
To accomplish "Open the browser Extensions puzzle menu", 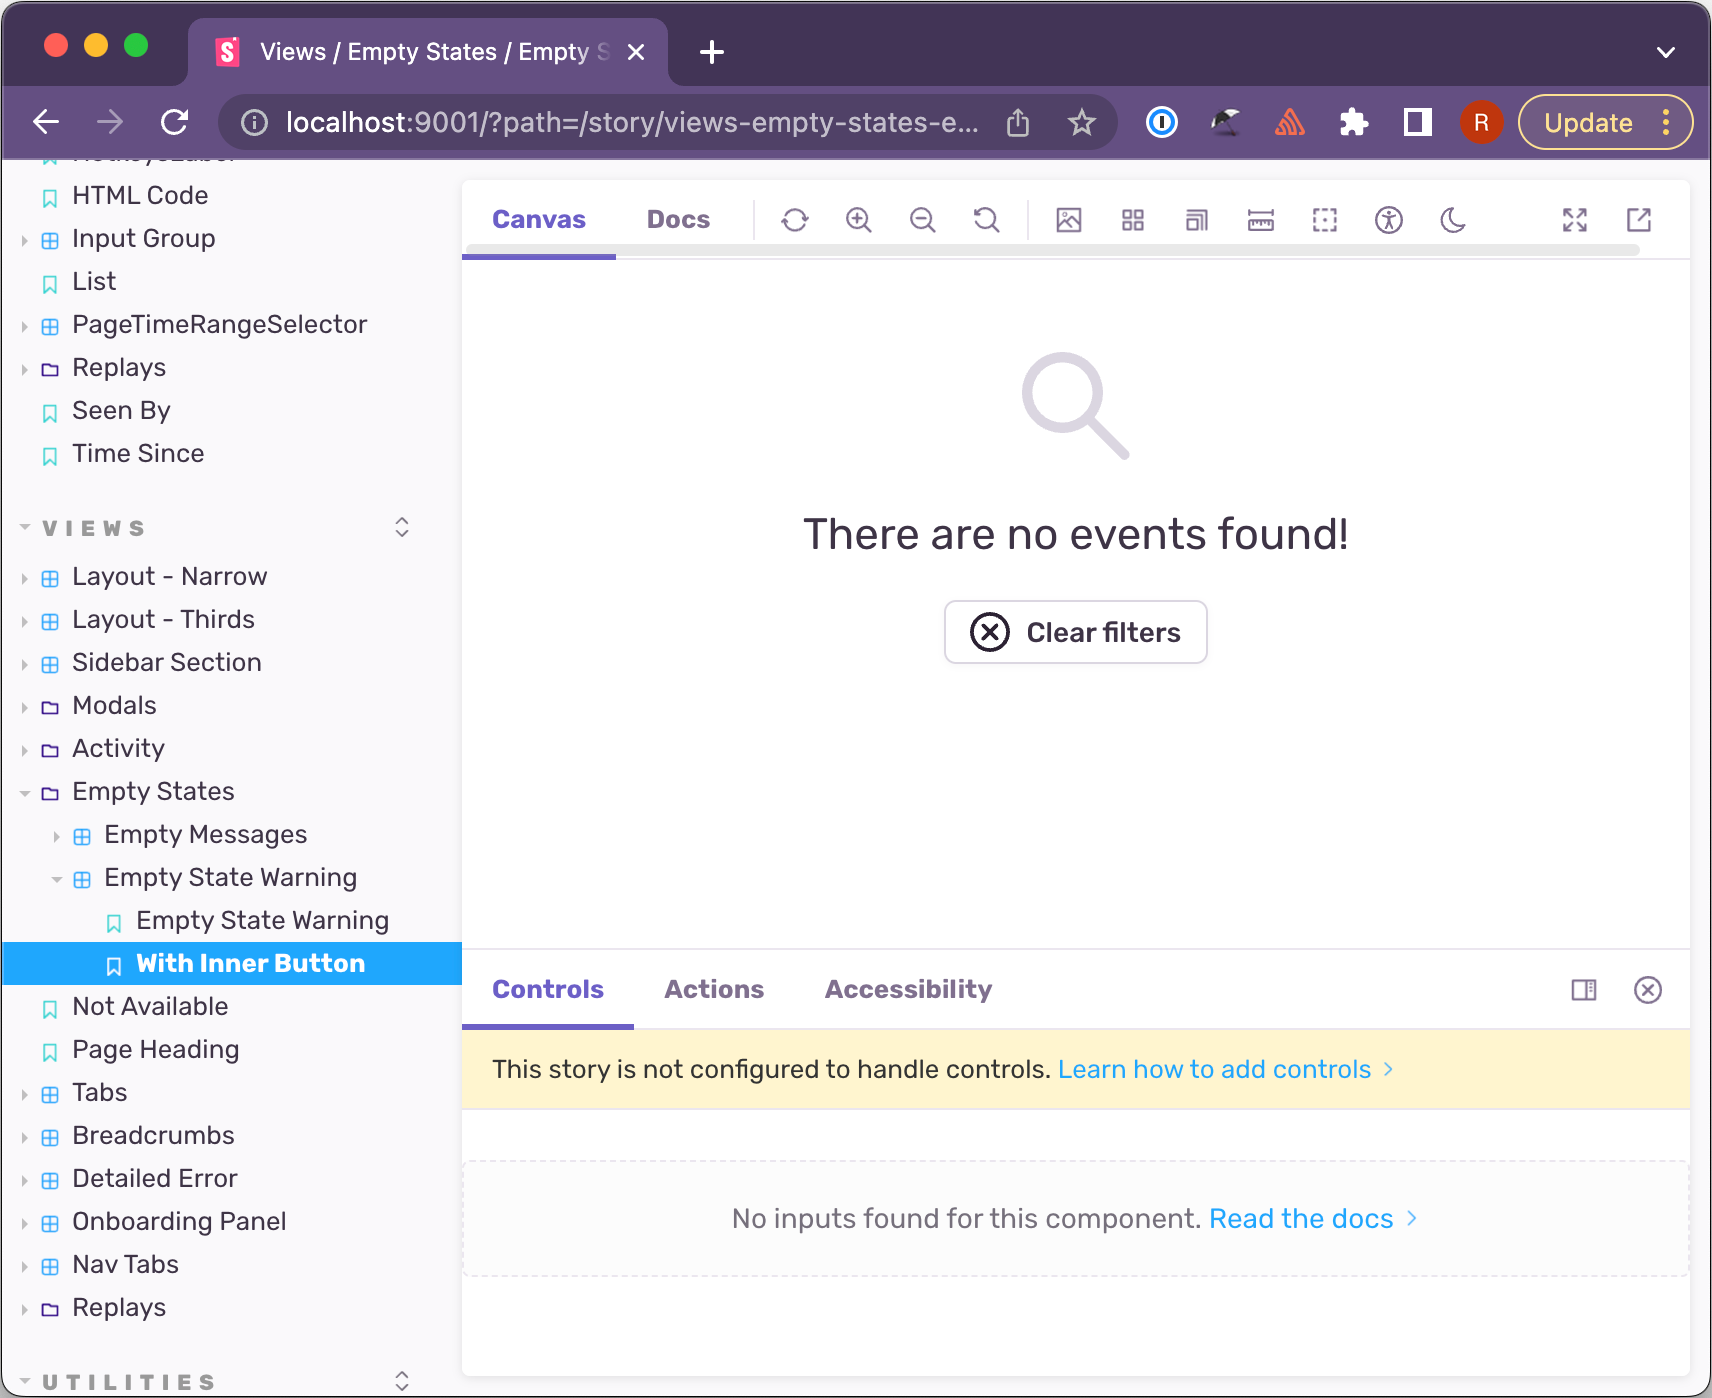I will (1354, 122).
